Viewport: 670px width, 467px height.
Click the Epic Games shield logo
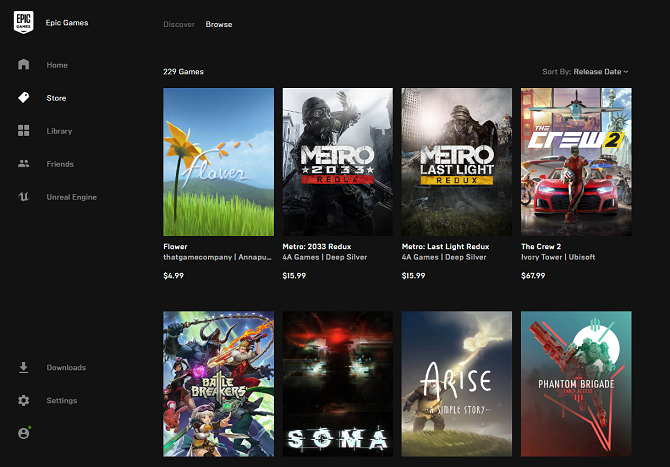point(24,22)
